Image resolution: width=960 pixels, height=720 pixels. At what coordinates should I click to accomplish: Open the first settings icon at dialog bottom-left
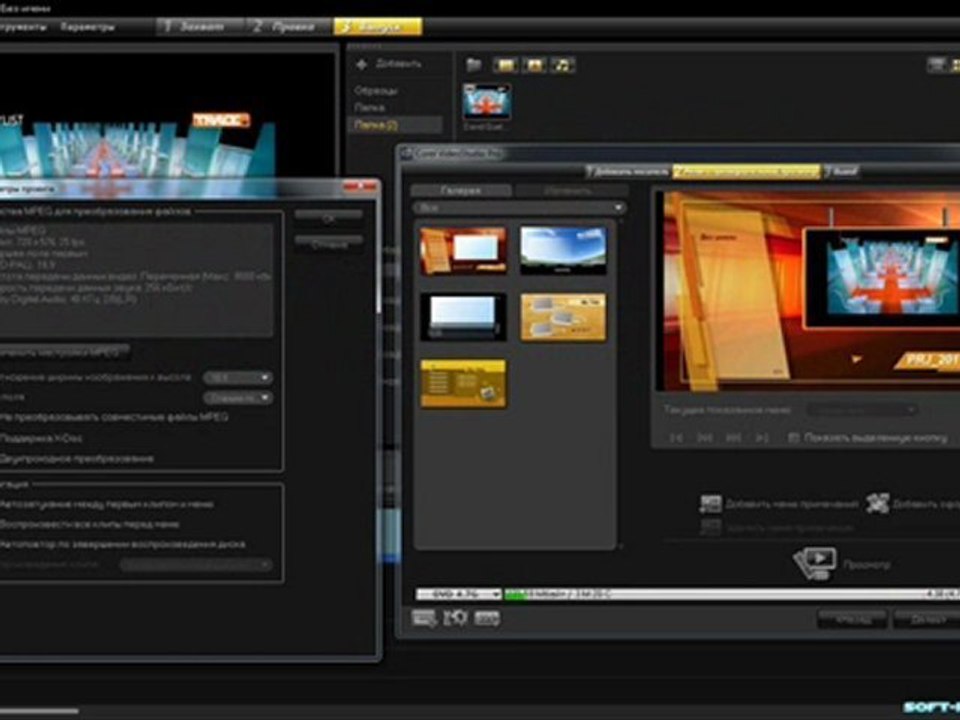tap(424, 618)
